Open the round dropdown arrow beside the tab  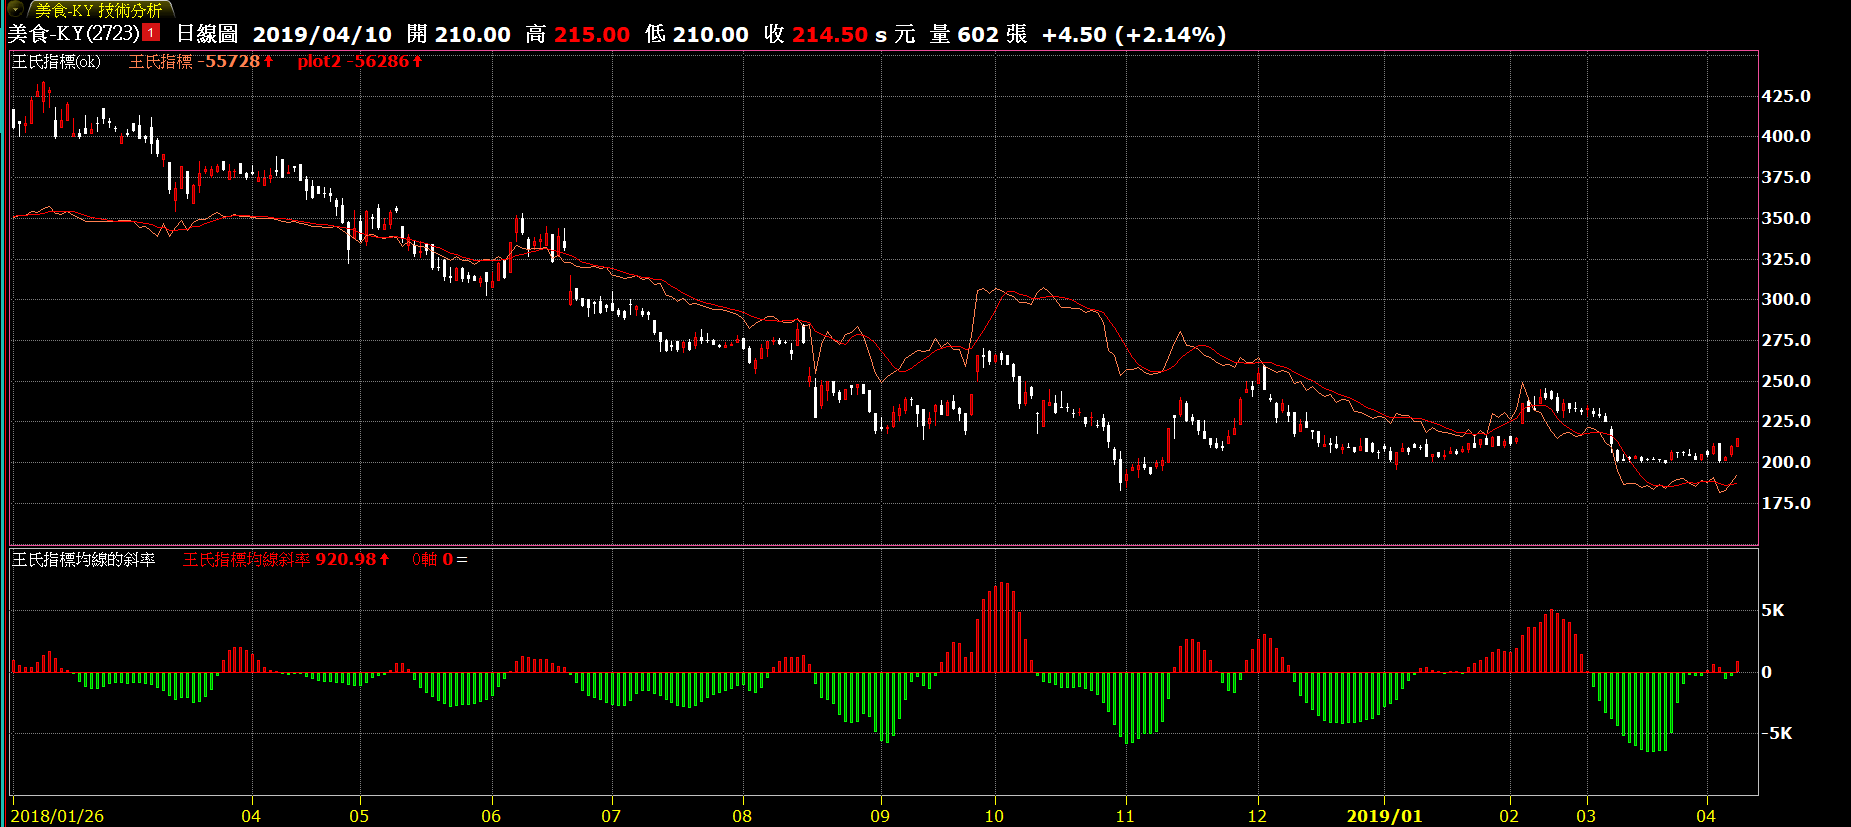point(15,9)
